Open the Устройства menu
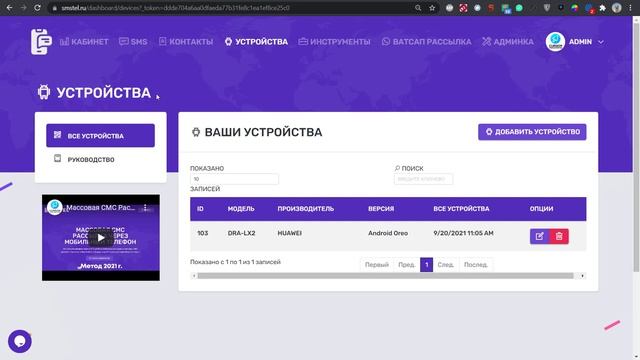 [256, 42]
